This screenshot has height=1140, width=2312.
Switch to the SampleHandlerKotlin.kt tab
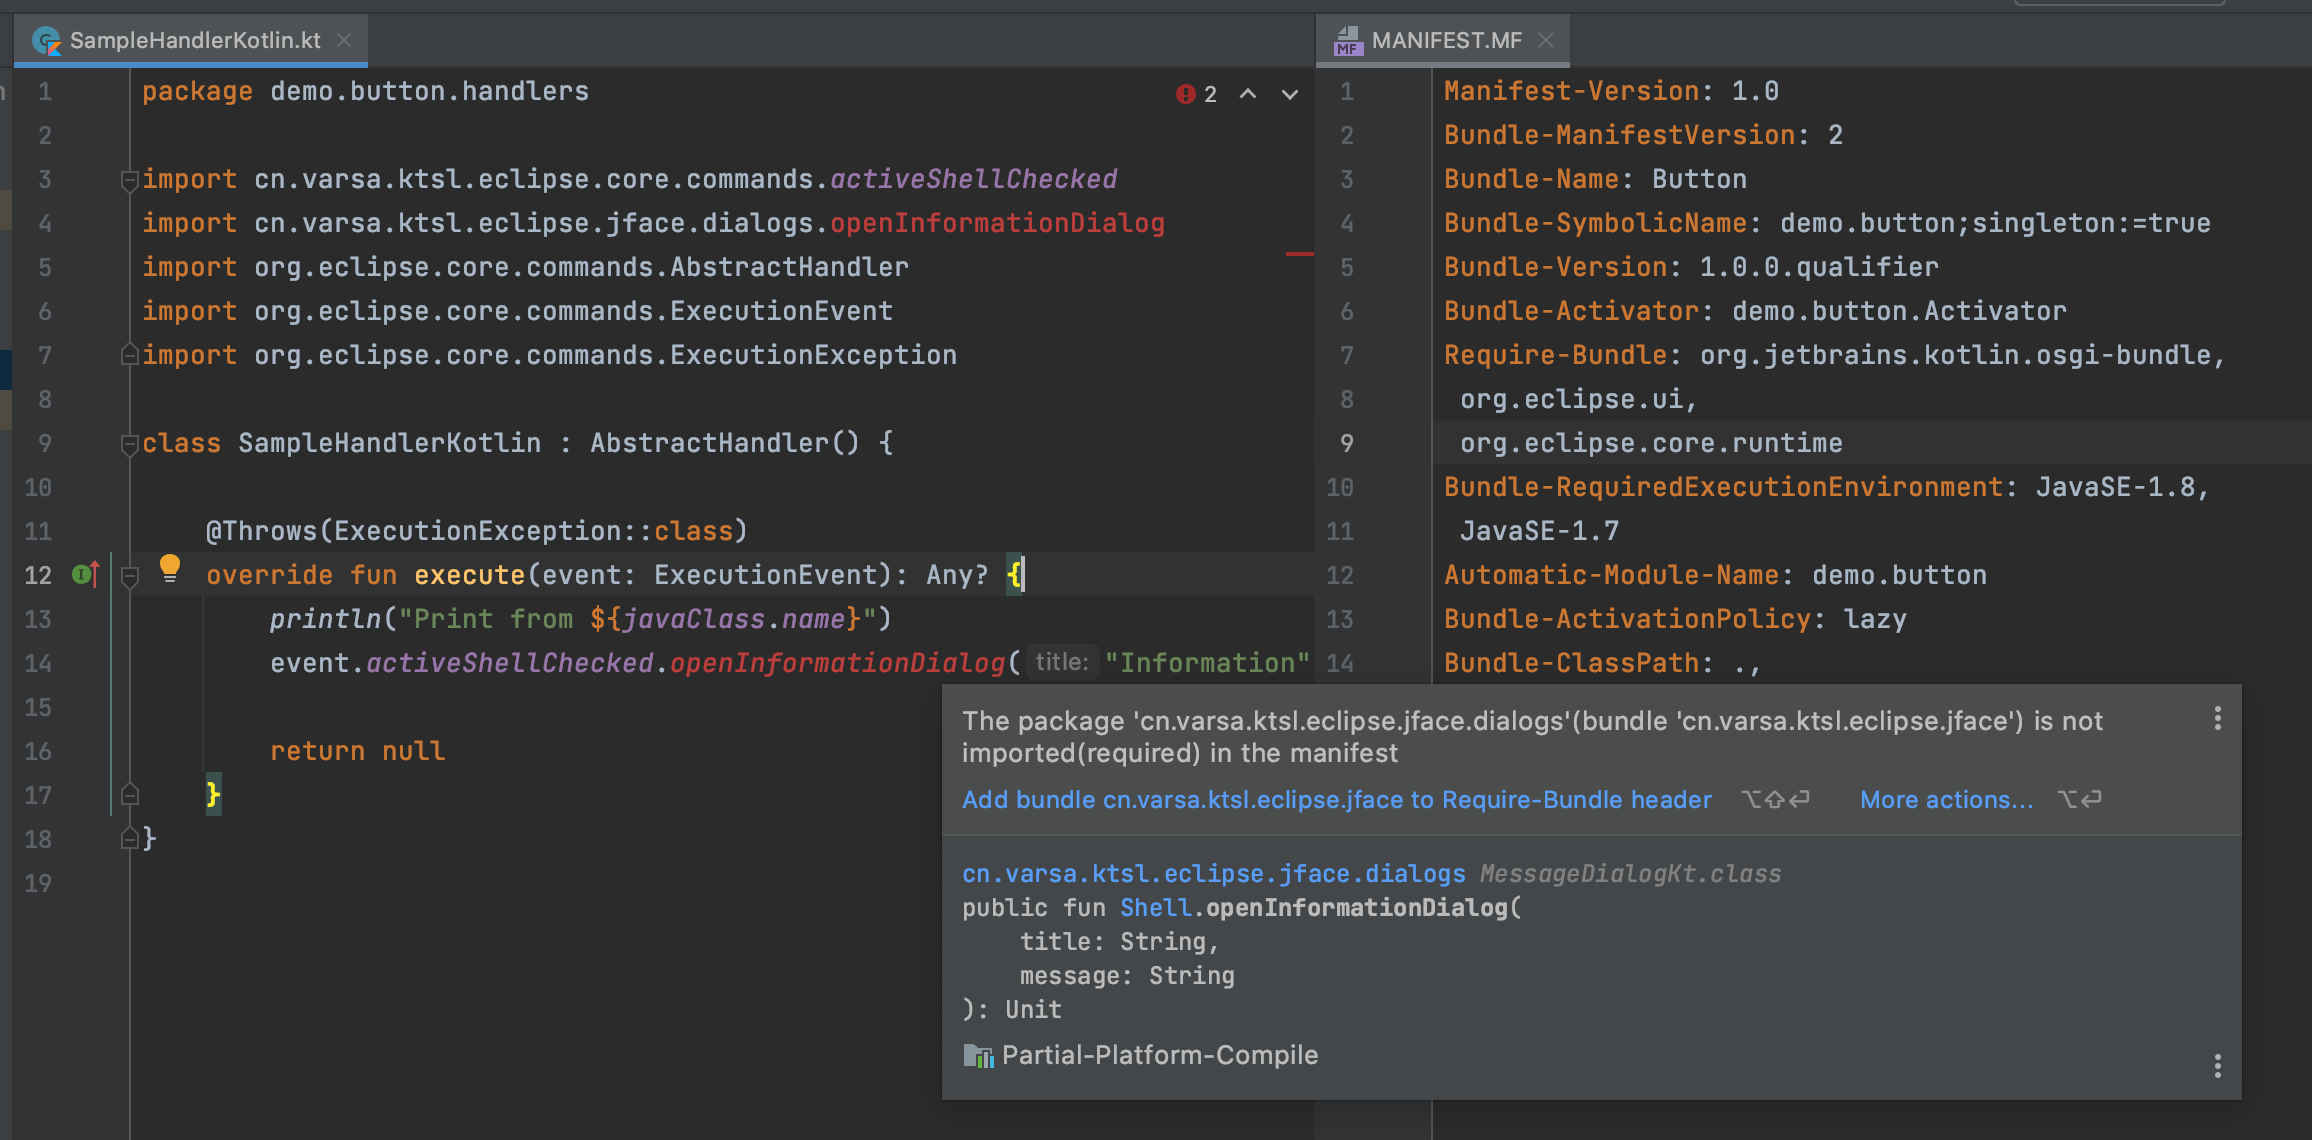[195, 40]
